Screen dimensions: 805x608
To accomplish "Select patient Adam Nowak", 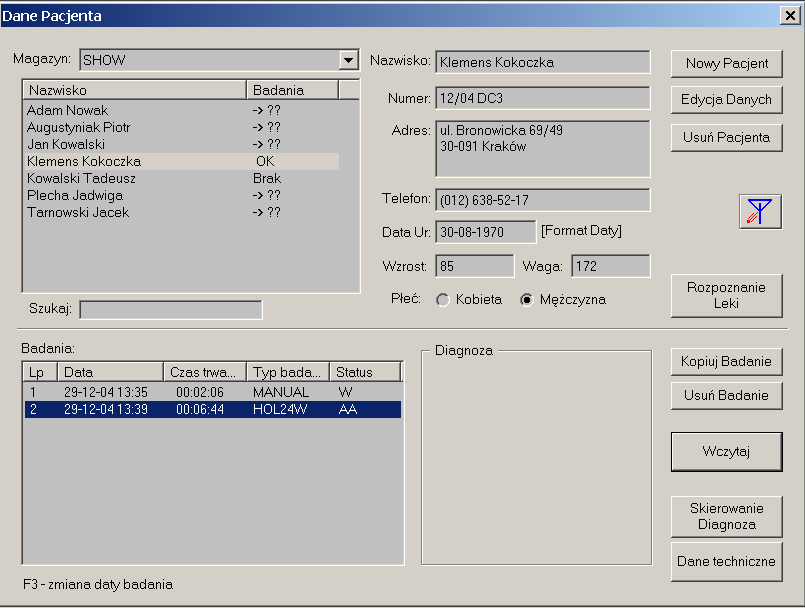I will (182, 110).
